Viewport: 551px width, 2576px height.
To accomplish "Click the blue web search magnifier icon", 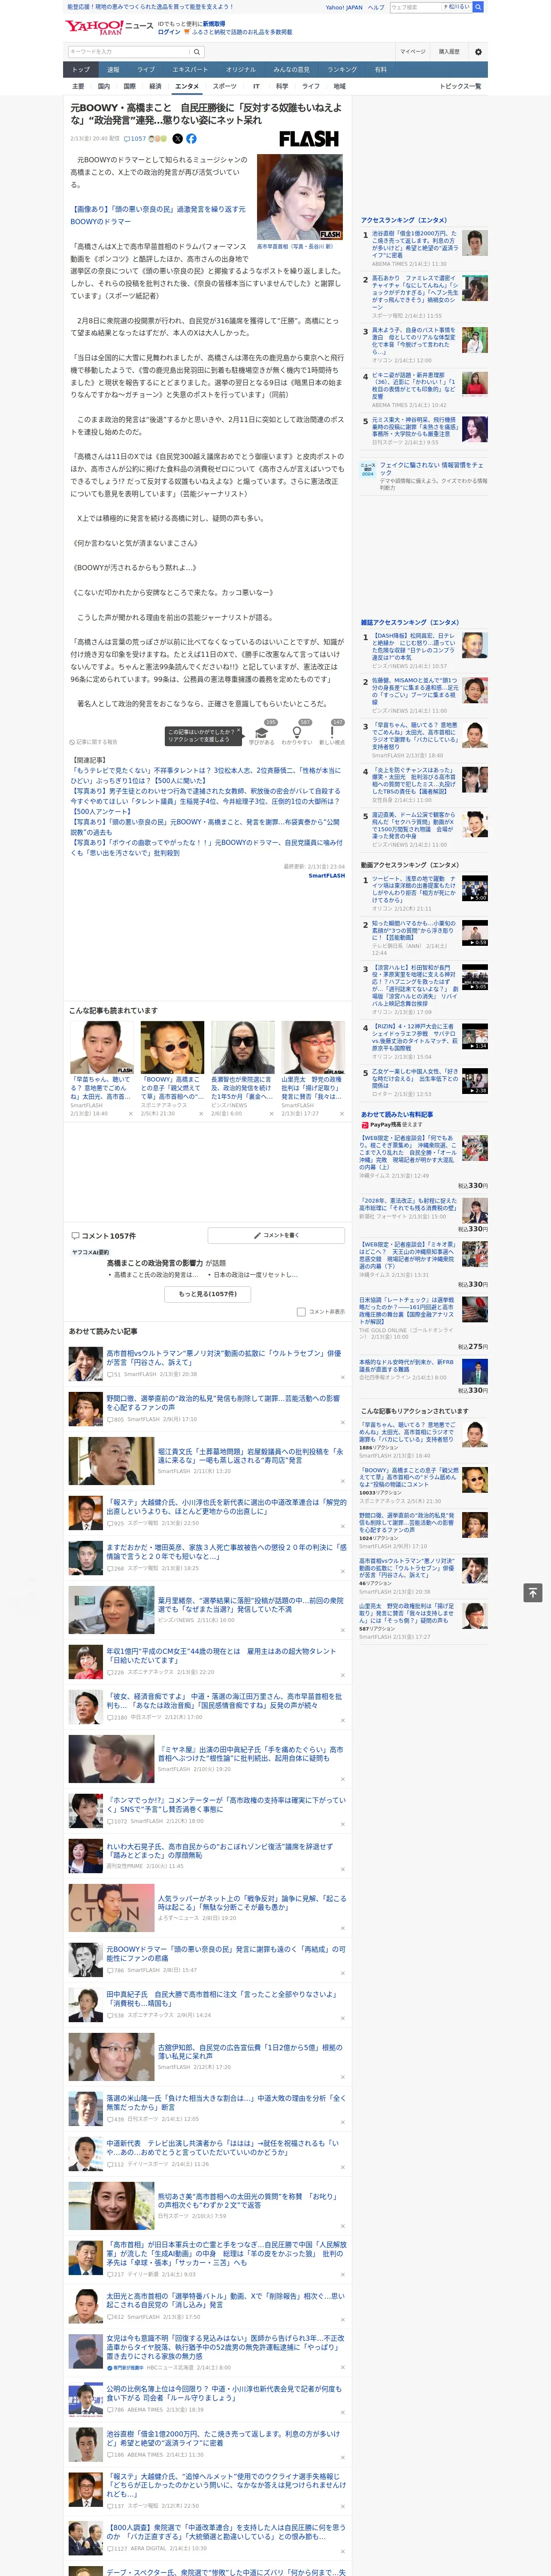I will [x=477, y=7].
